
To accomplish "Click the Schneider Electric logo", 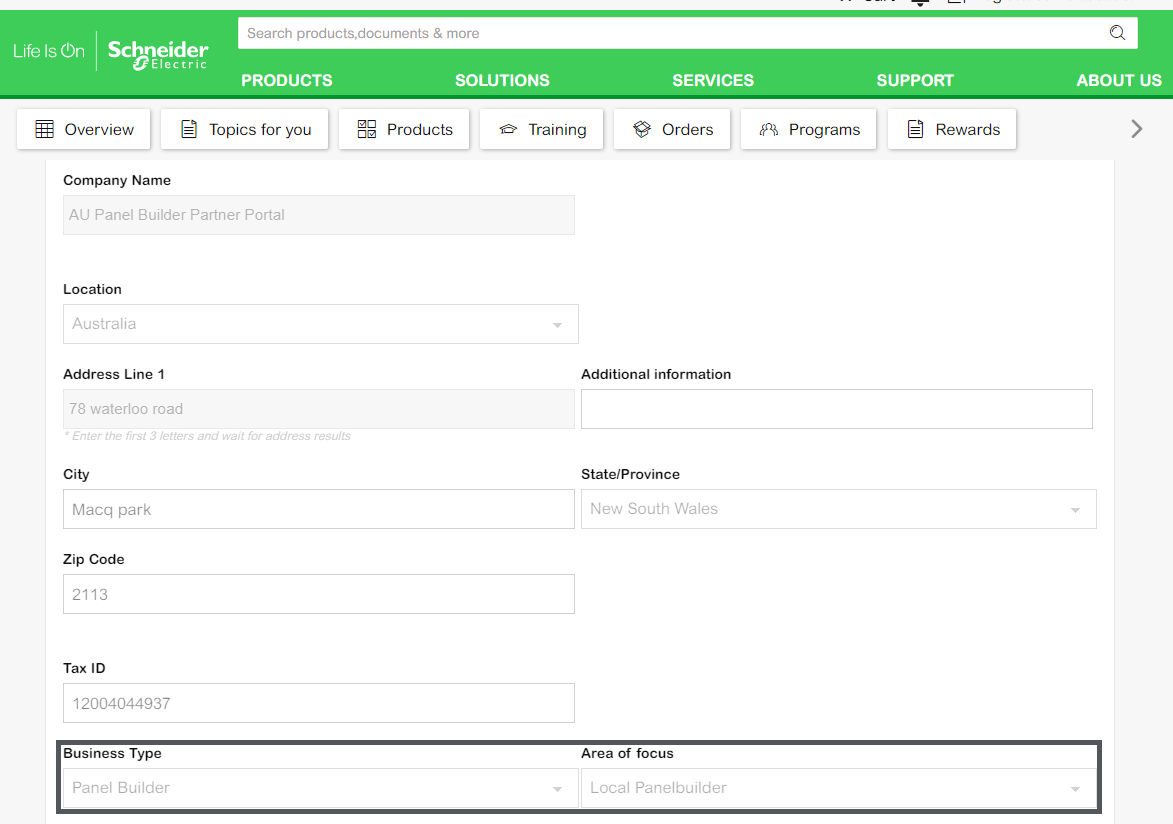I will [x=158, y=55].
